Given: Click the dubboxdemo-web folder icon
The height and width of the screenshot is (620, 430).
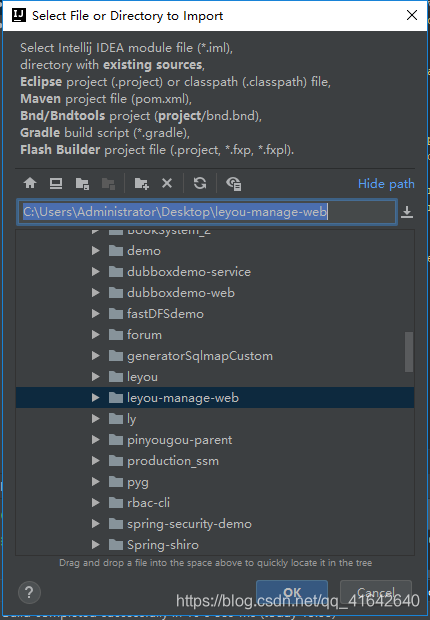Looking at the screenshot, I should click(116, 293).
